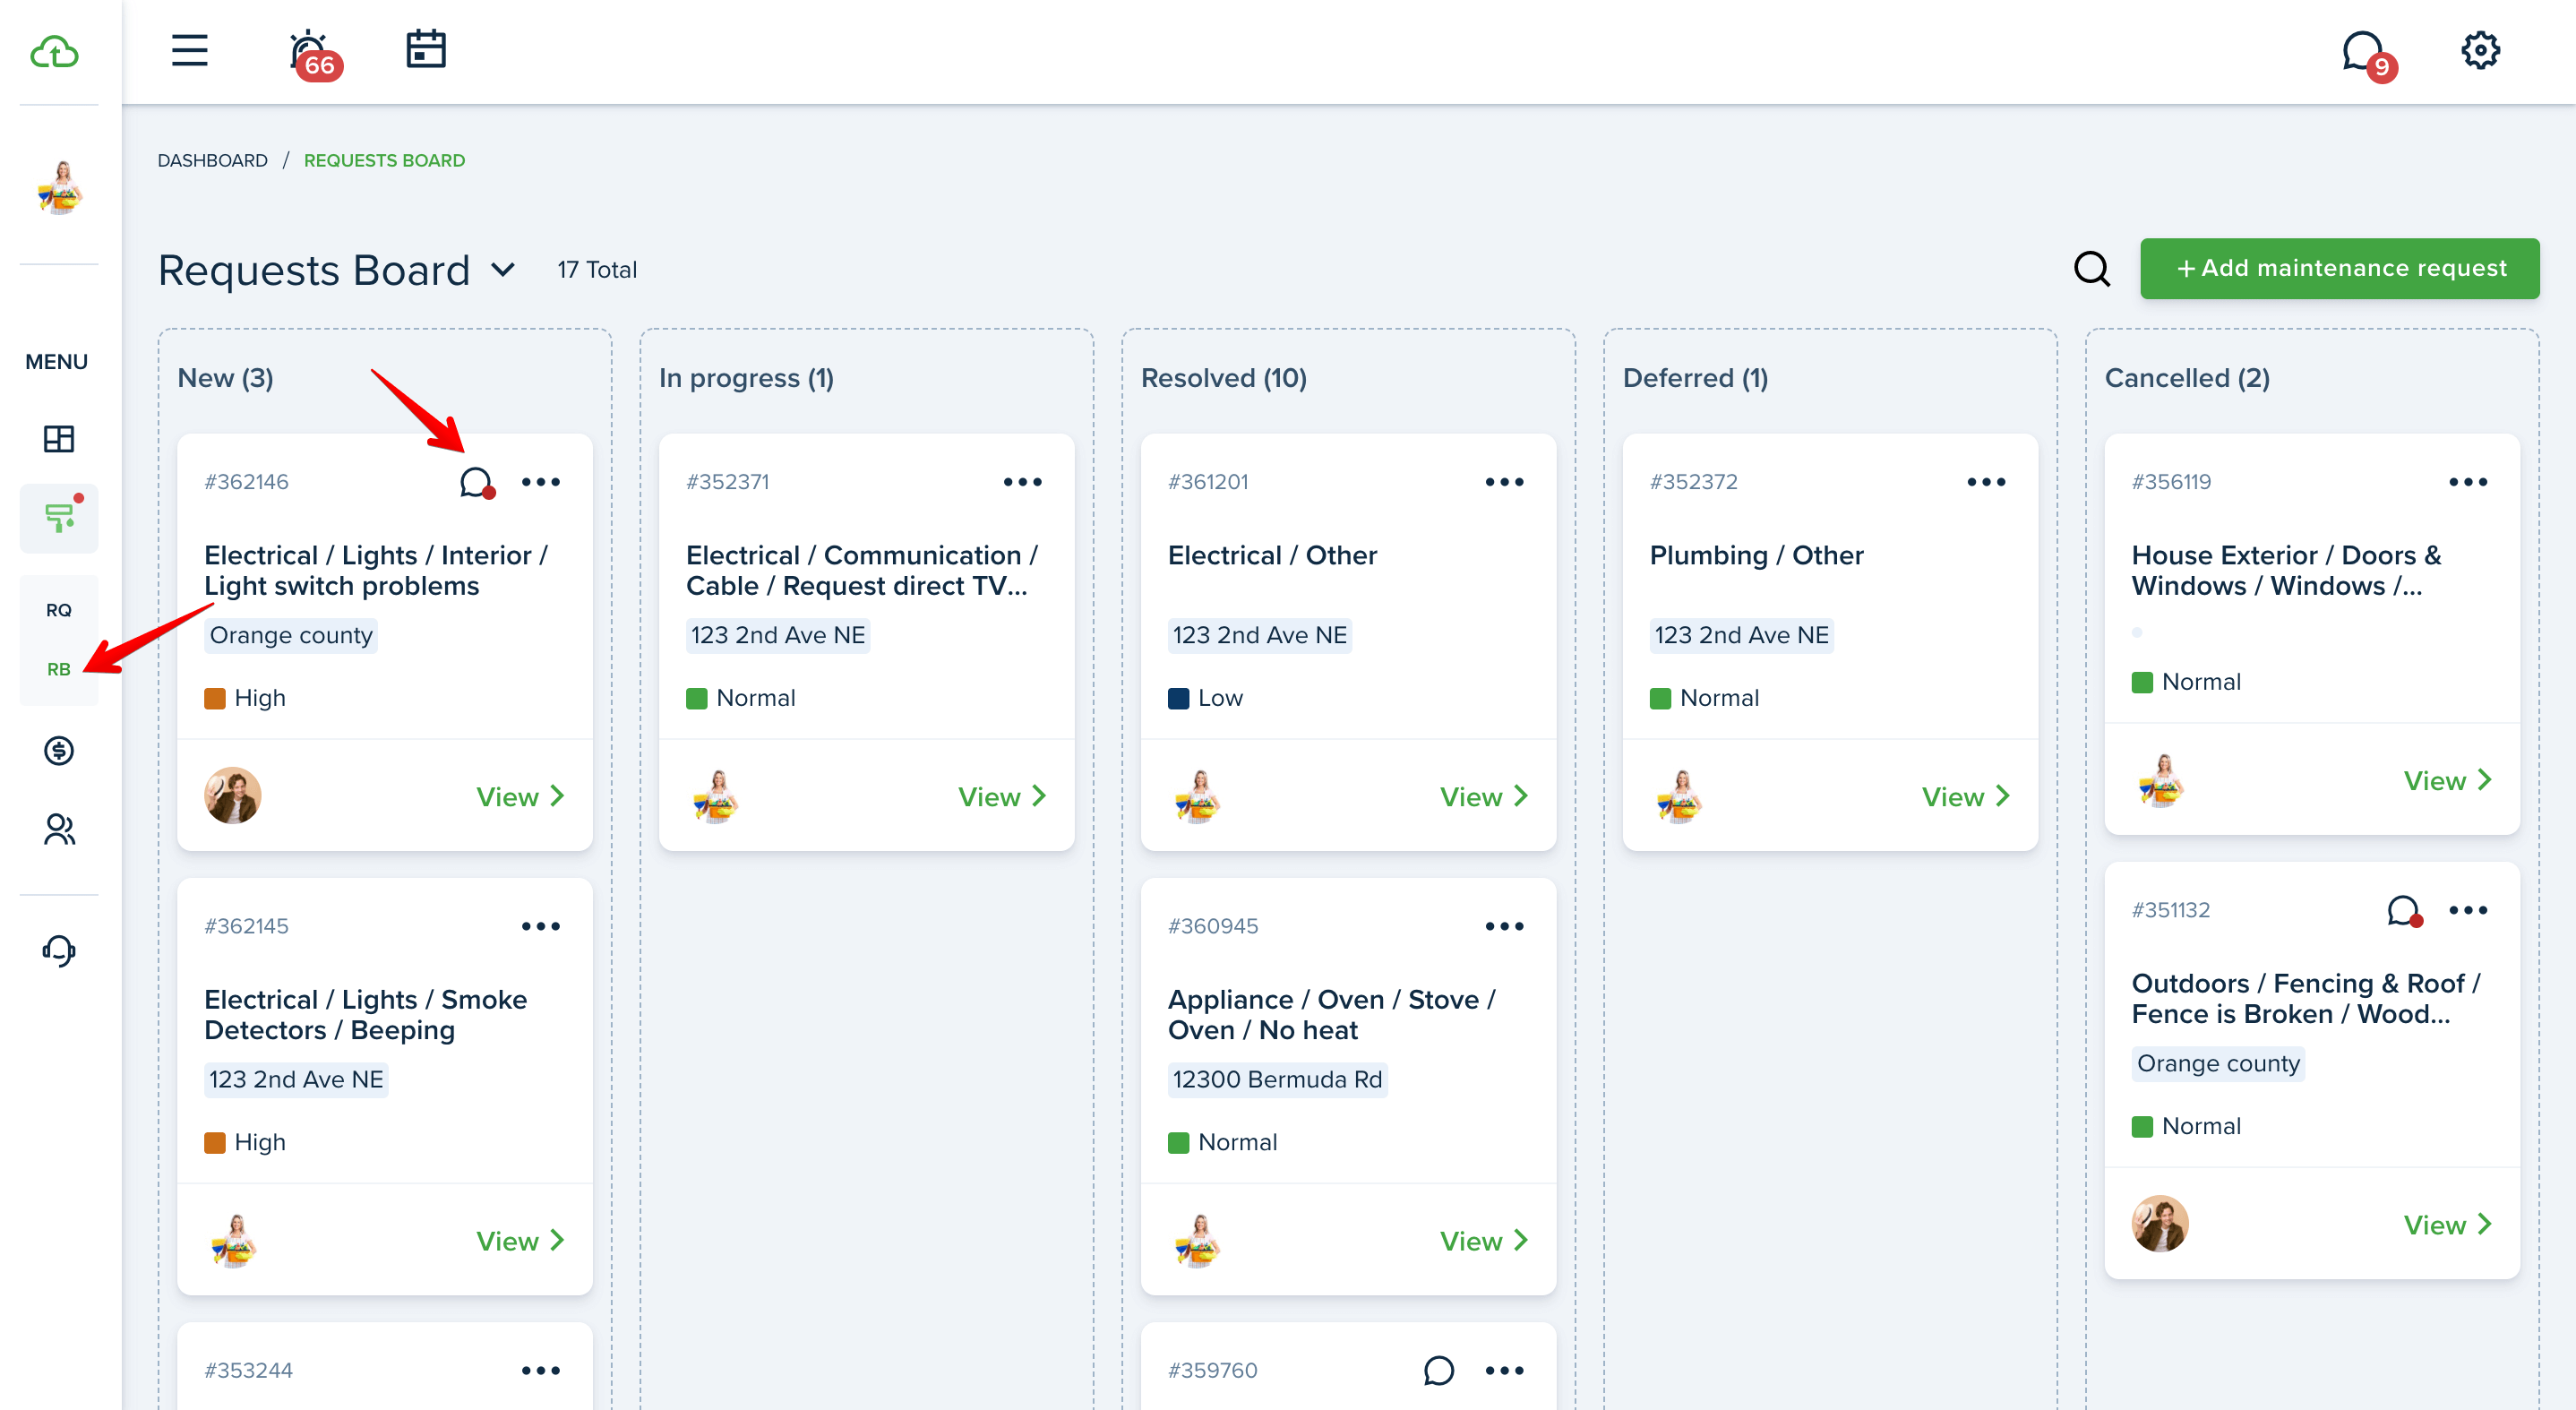
Task: Open the dashboard grid icon in sidebar
Action: click(x=59, y=438)
